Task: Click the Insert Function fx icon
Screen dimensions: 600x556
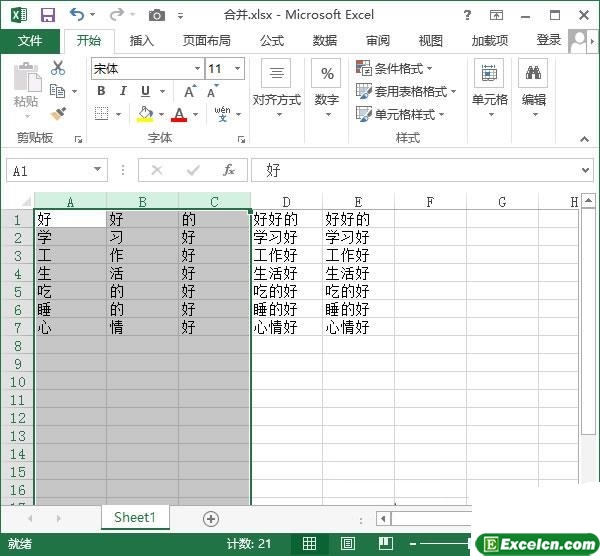Action: tap(229, 170)
